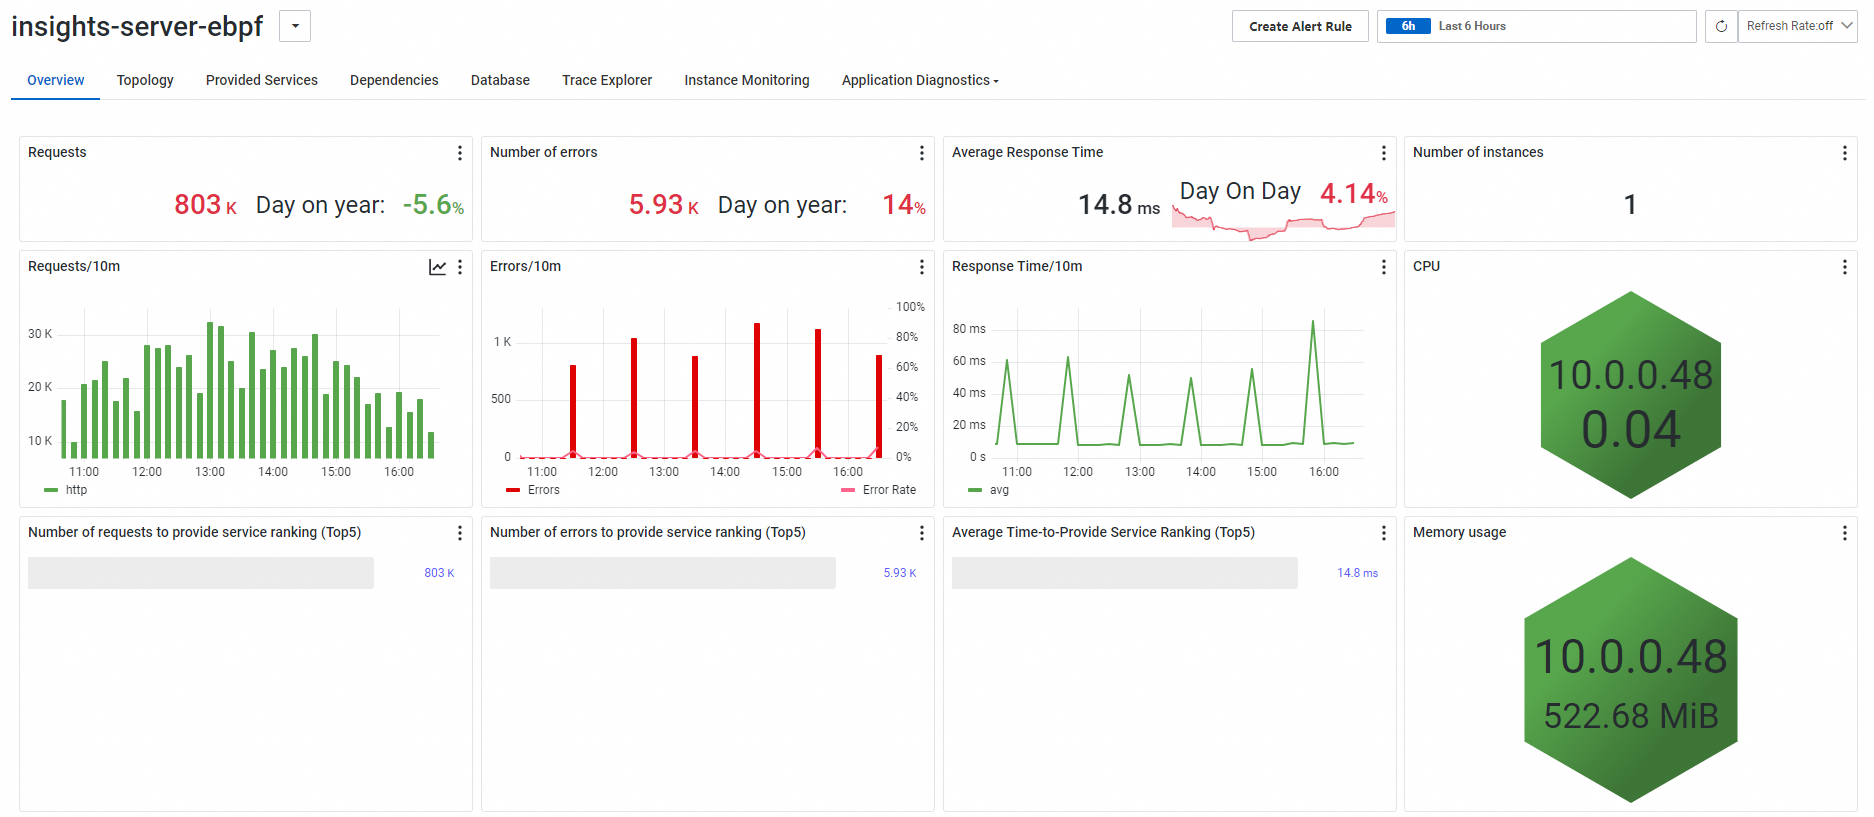Open the Requests panel kebab menu
This screenshot has width=1874, height=817.
click(x=460, y=153)
